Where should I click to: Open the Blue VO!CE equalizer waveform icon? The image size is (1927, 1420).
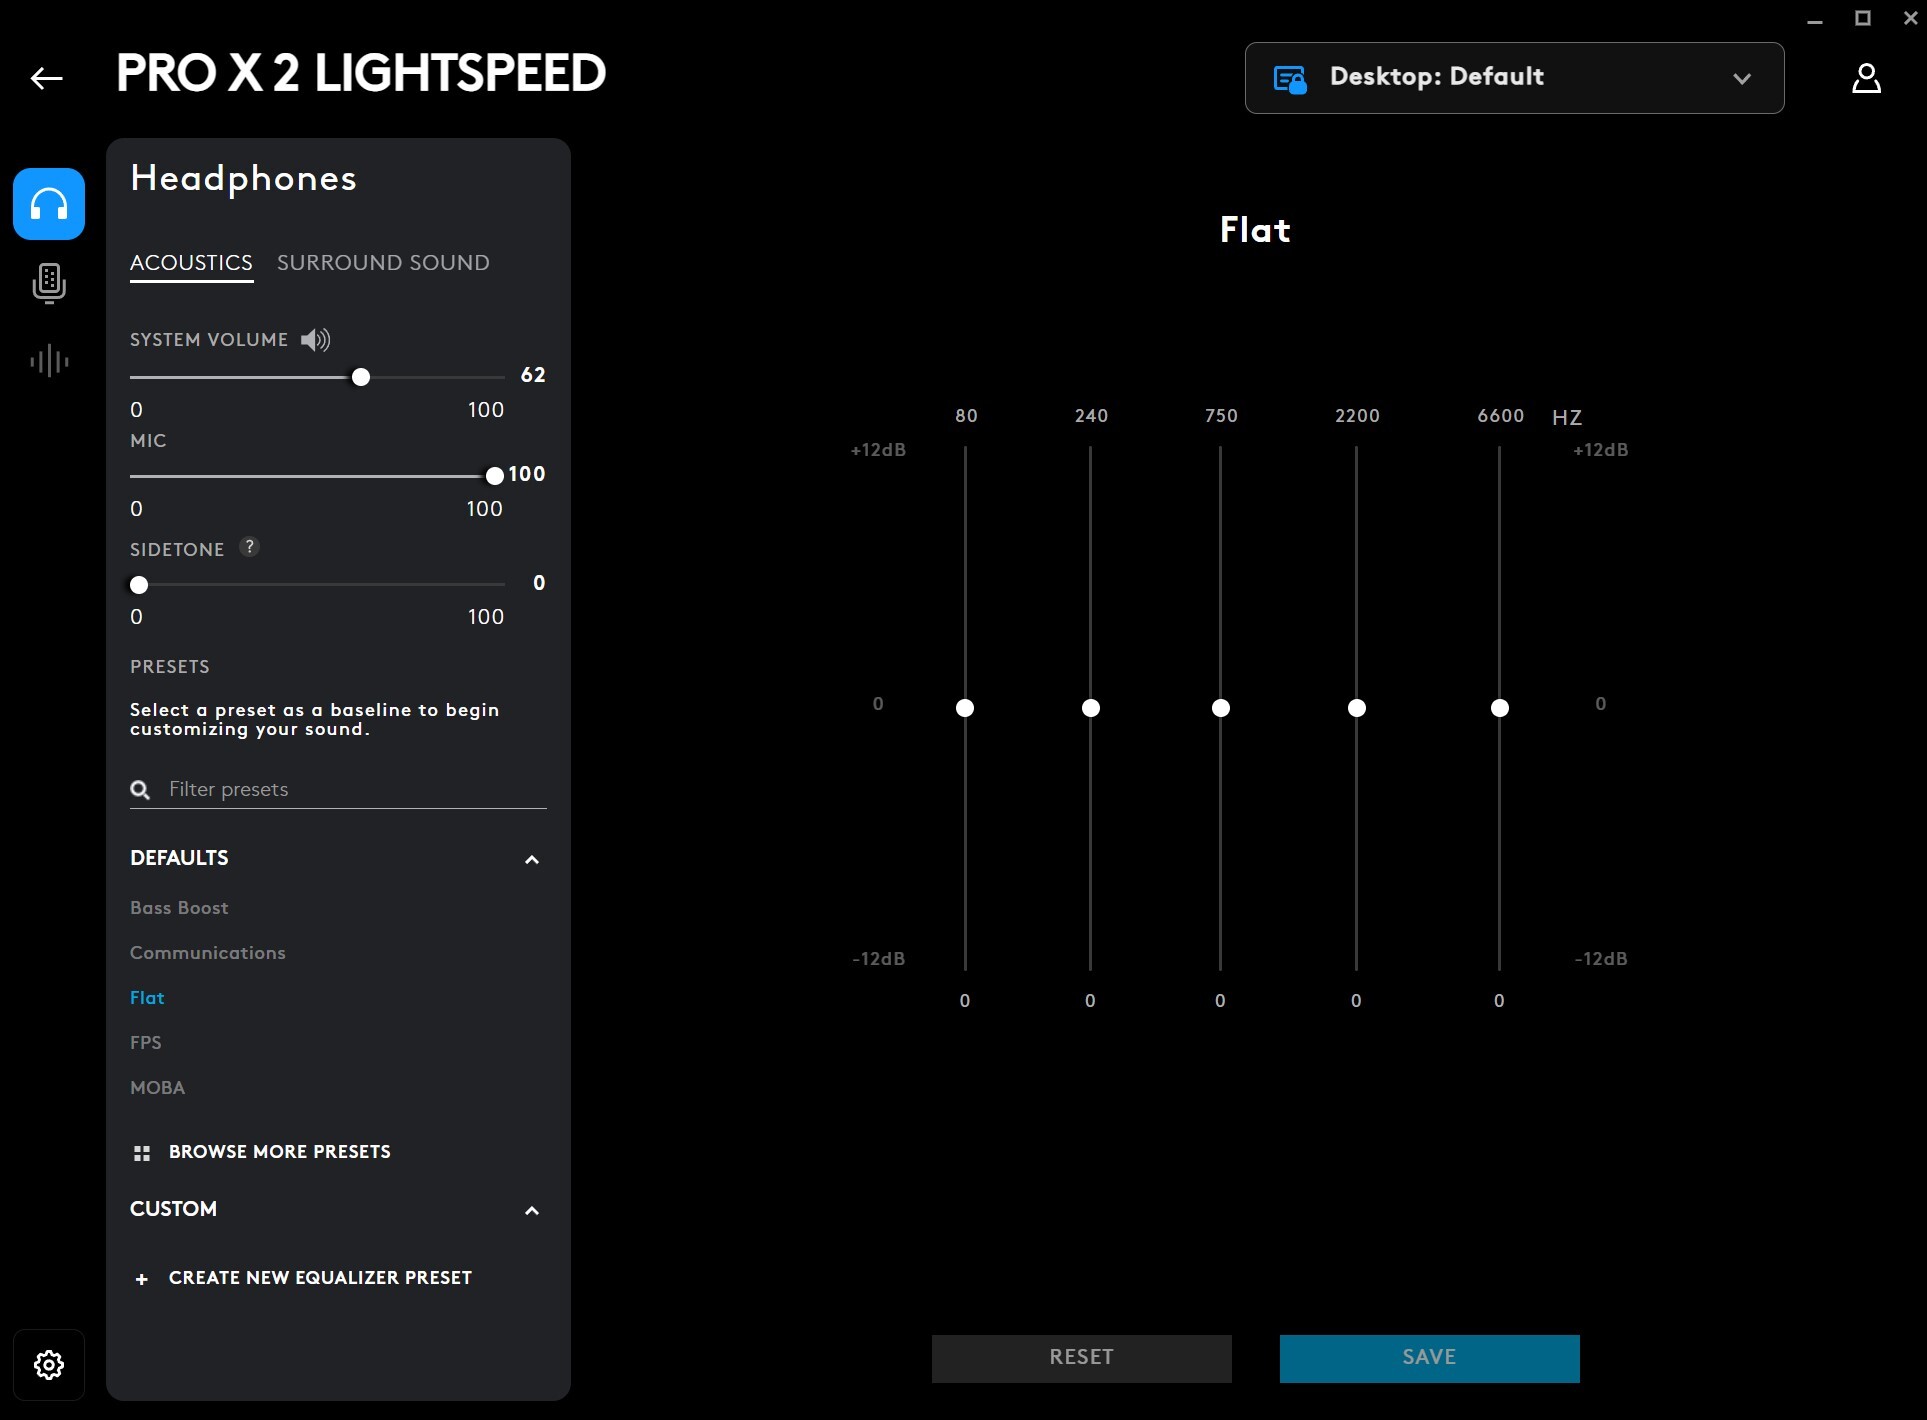(x=49, y=361)
